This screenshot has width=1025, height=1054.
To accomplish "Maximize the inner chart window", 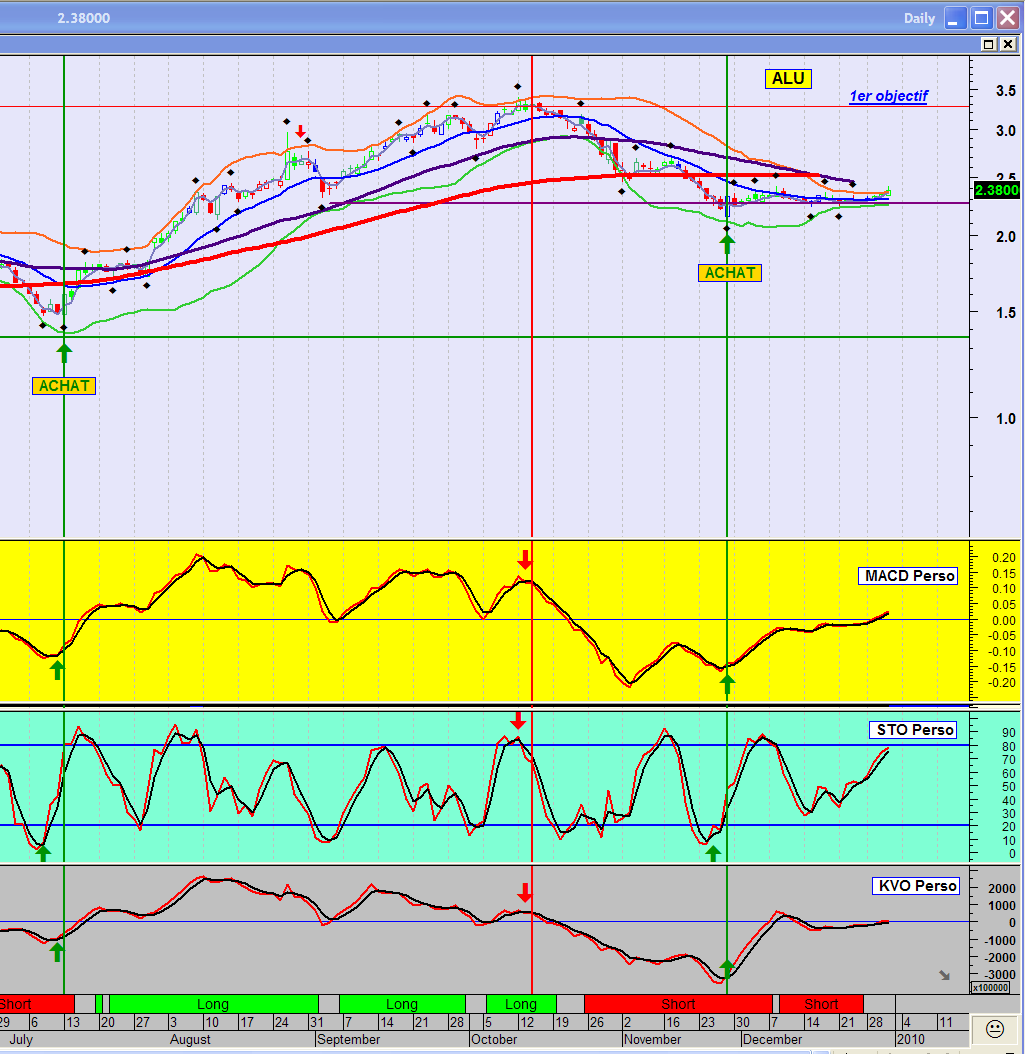I will (988, 44).
